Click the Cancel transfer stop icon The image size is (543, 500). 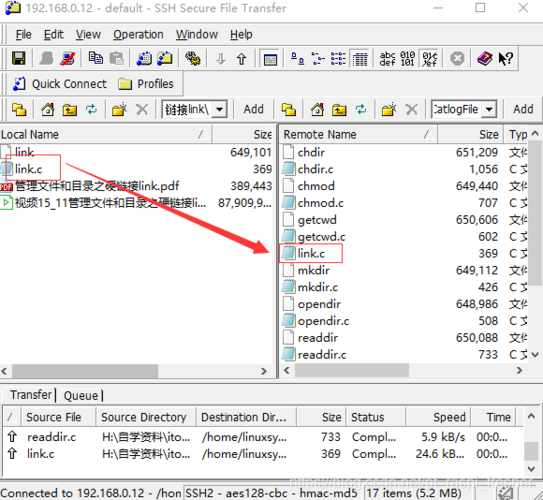pos(457,58)
